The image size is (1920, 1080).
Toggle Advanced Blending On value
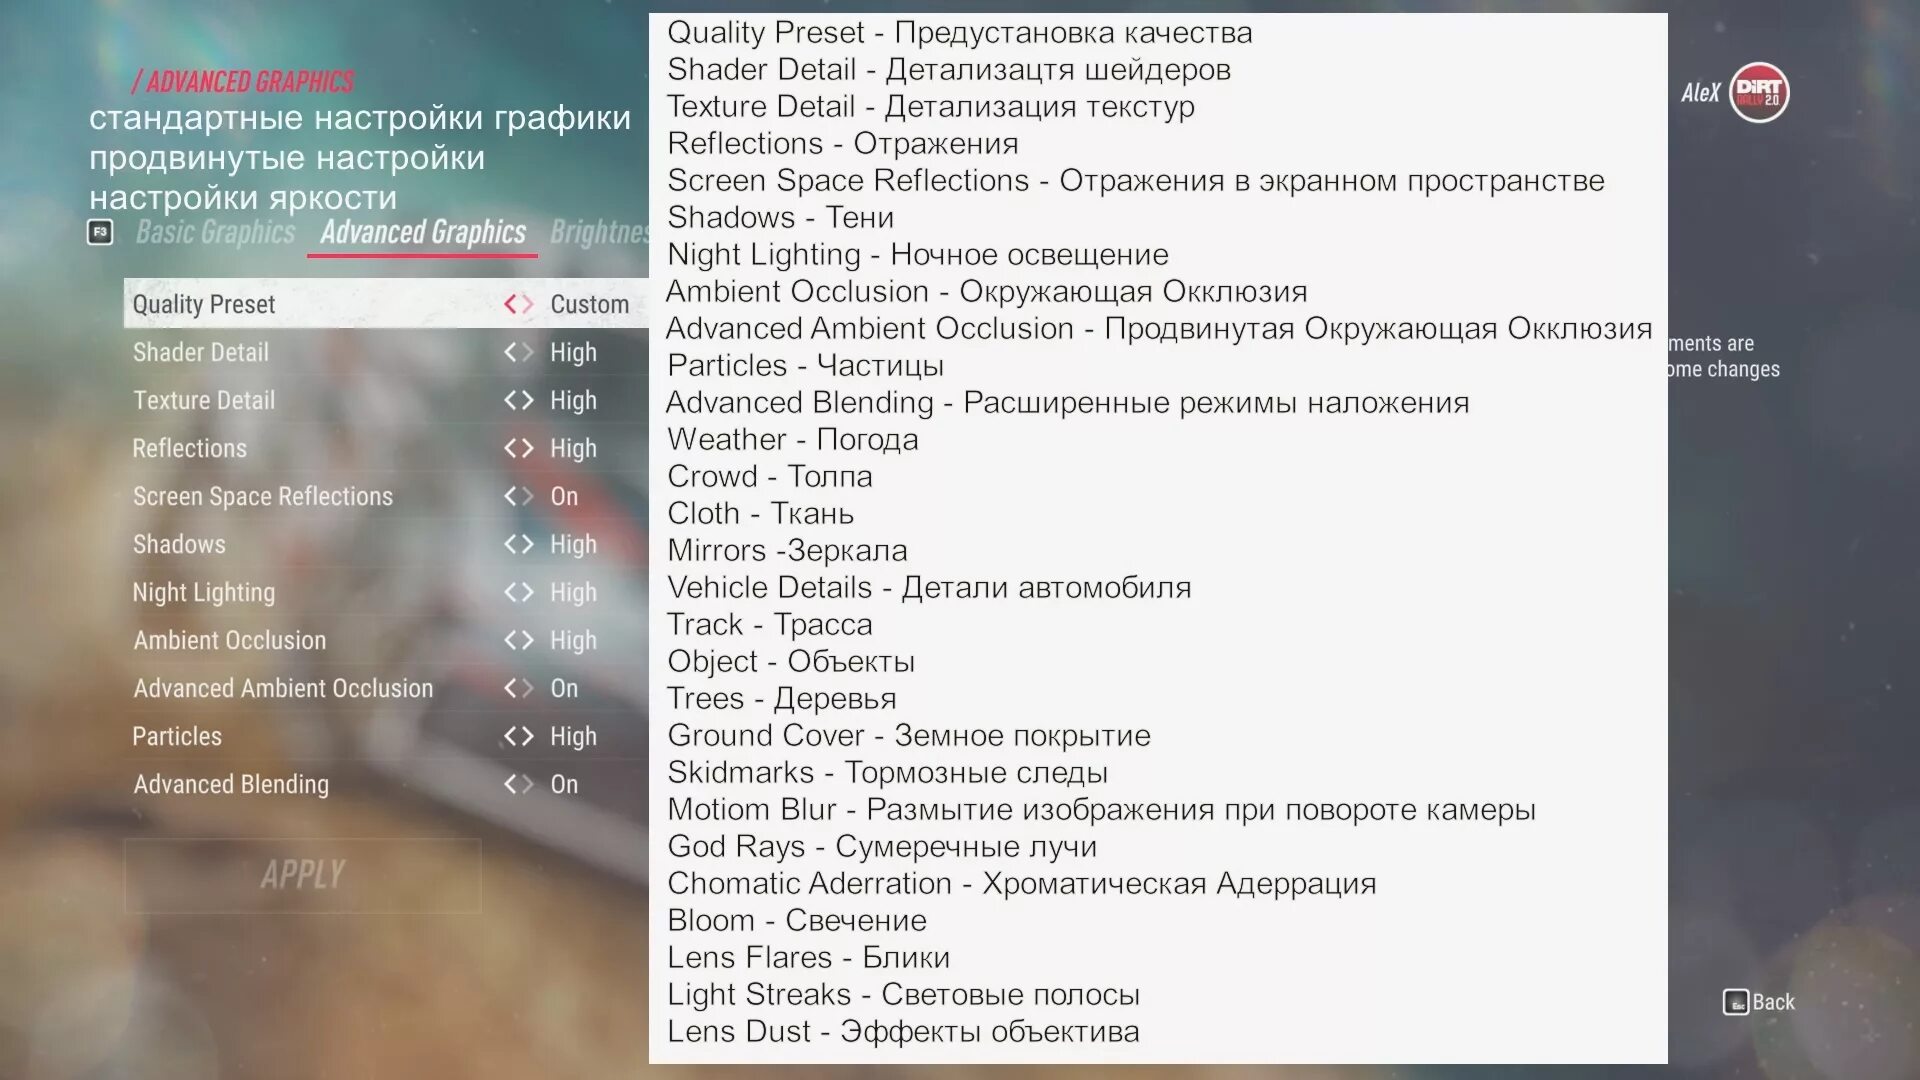(x=564, y=784)
